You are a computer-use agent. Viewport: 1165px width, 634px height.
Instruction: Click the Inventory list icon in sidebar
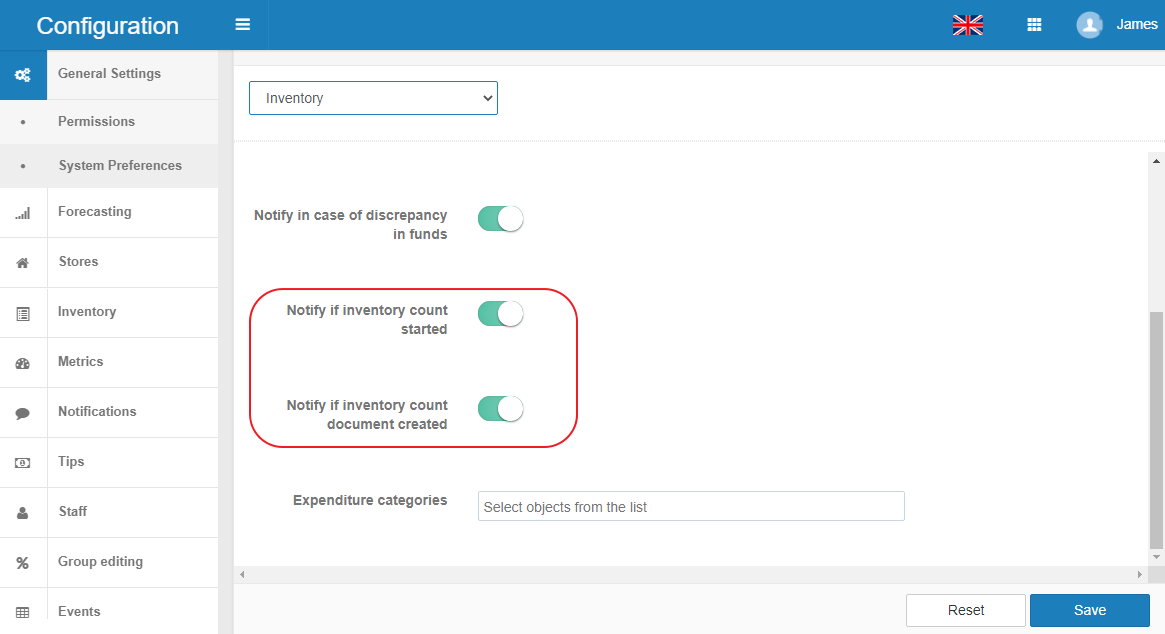pyautogui.click(x=22, y=313)
